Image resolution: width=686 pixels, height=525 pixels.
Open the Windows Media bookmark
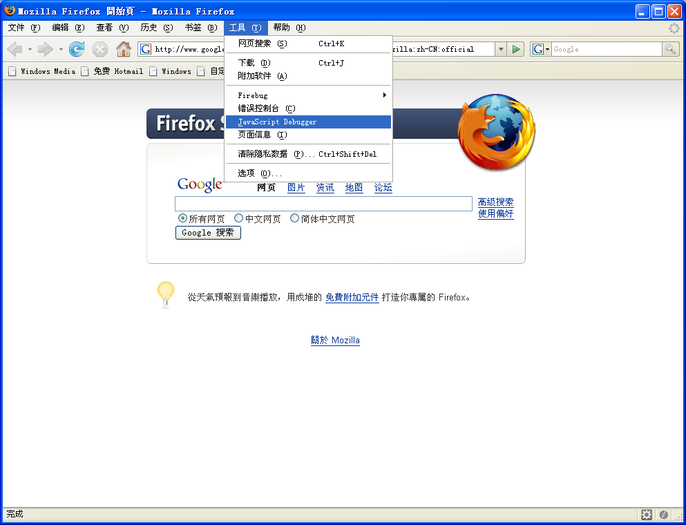(42, 71)
